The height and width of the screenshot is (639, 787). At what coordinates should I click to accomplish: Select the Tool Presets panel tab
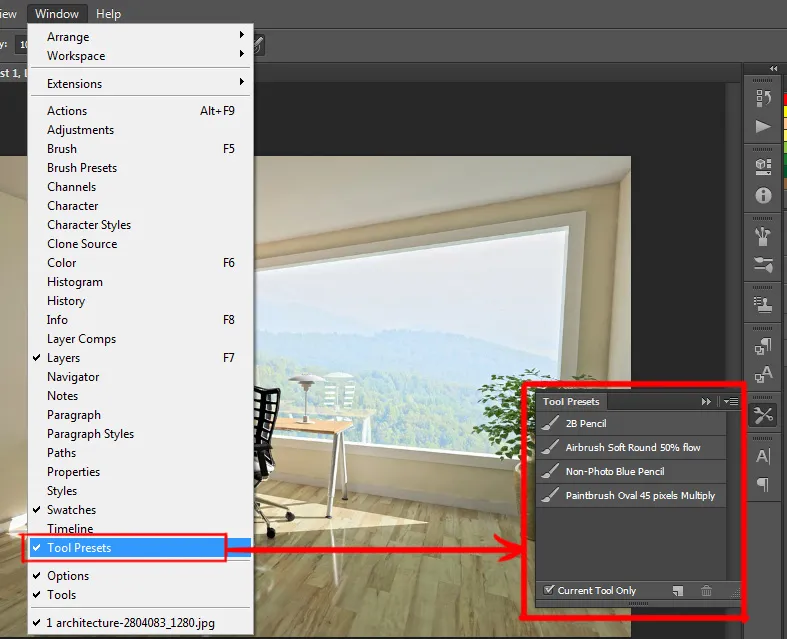[x=571, y=402]
